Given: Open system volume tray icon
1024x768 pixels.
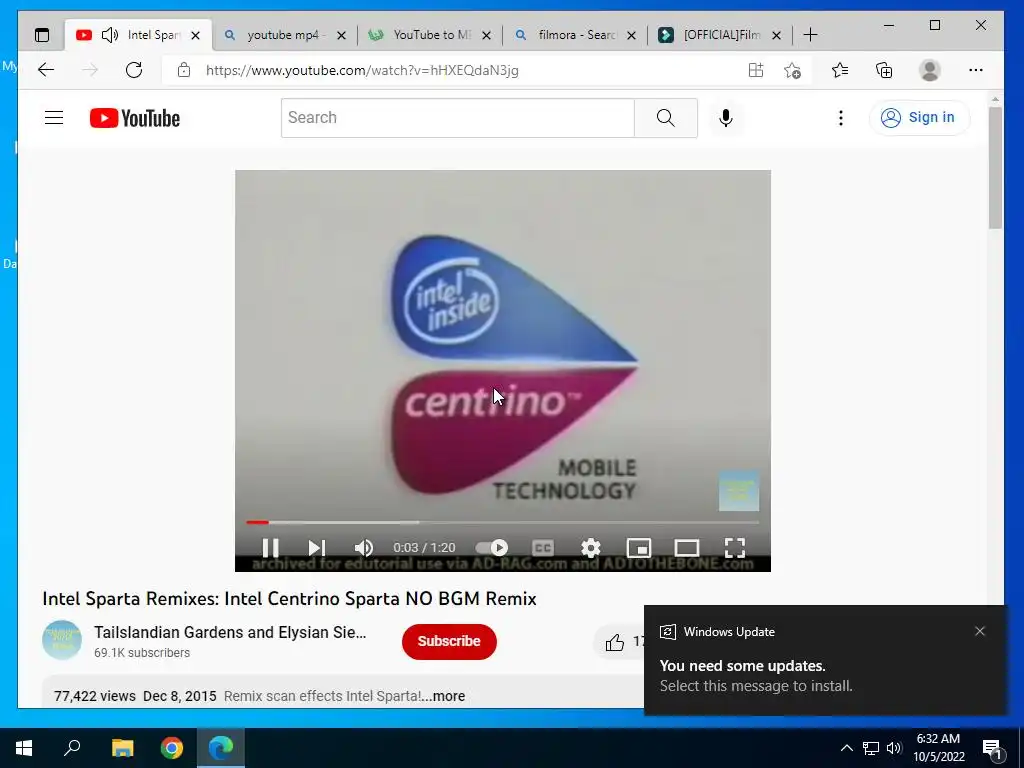Looking at the screenshot, I should click(894, 748).
